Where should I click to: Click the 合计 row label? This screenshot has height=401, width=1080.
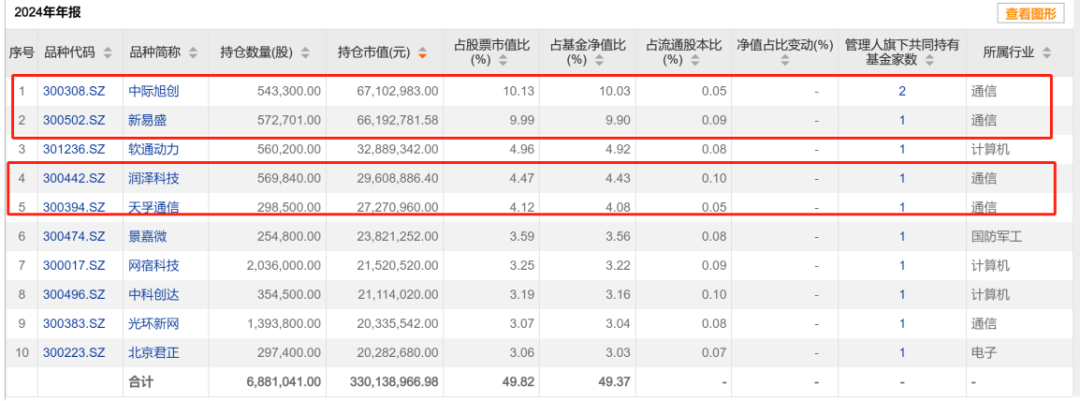(x=141, y=381)
